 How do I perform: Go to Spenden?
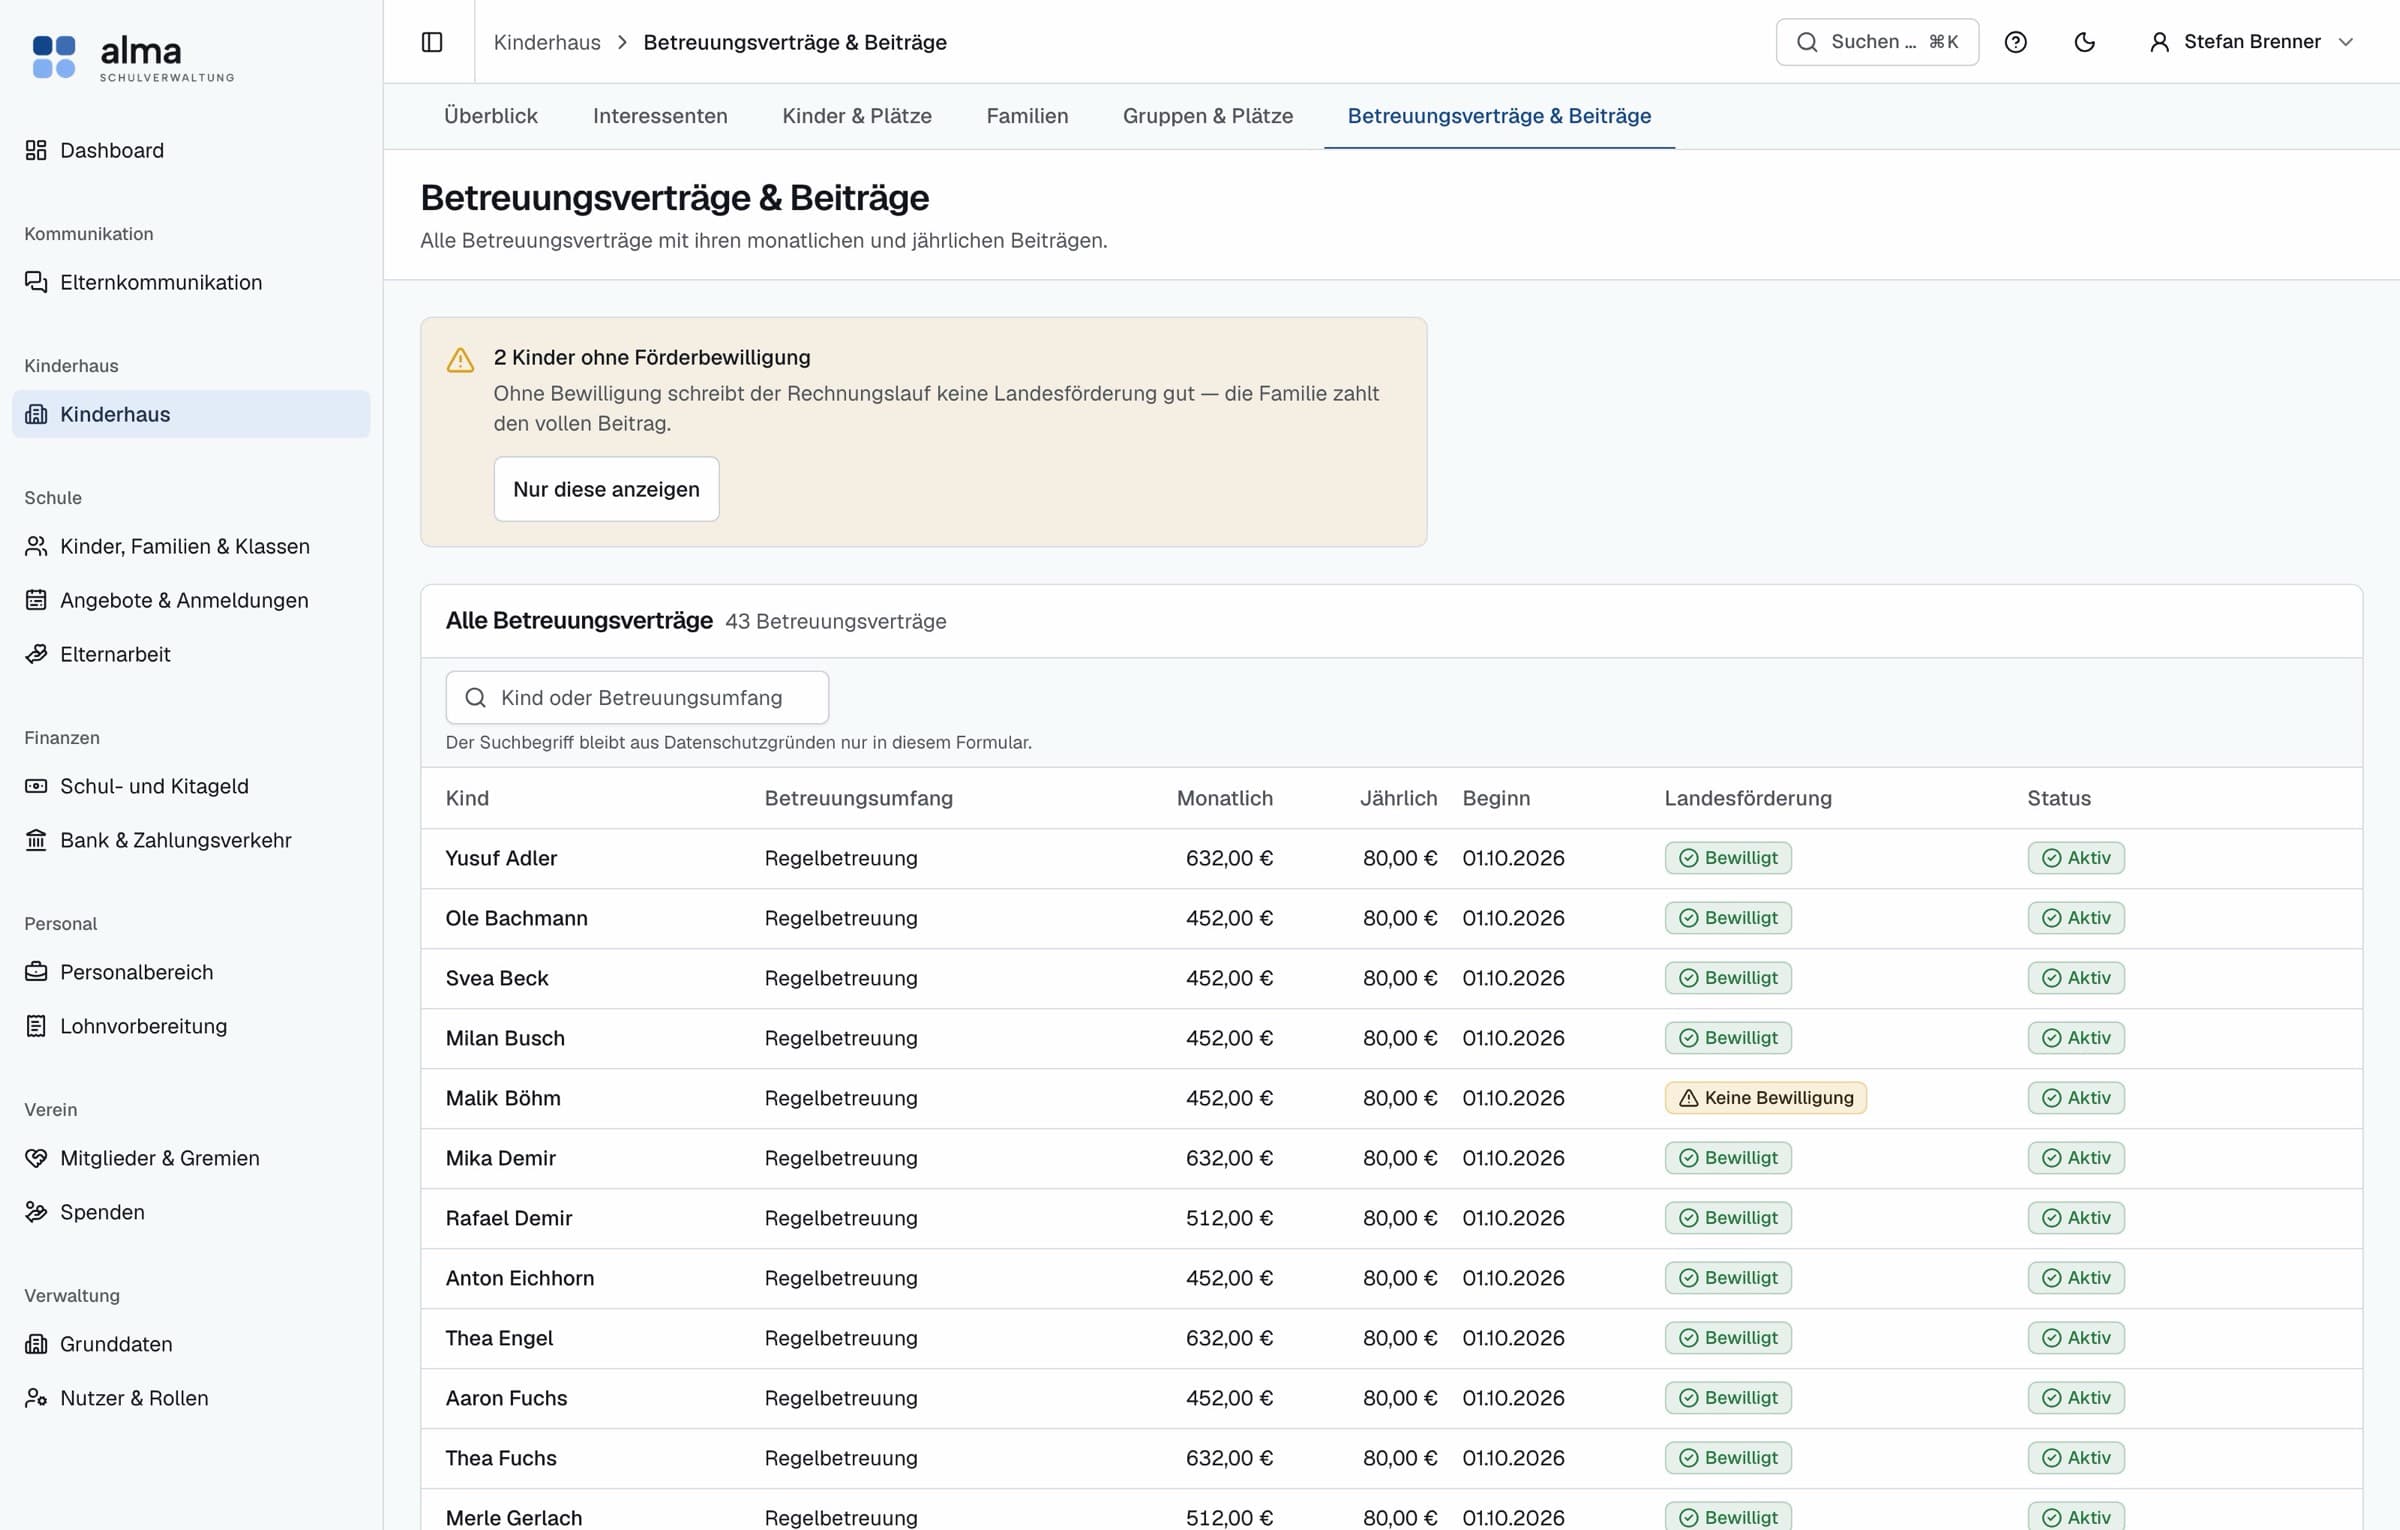click(191, 1212)
